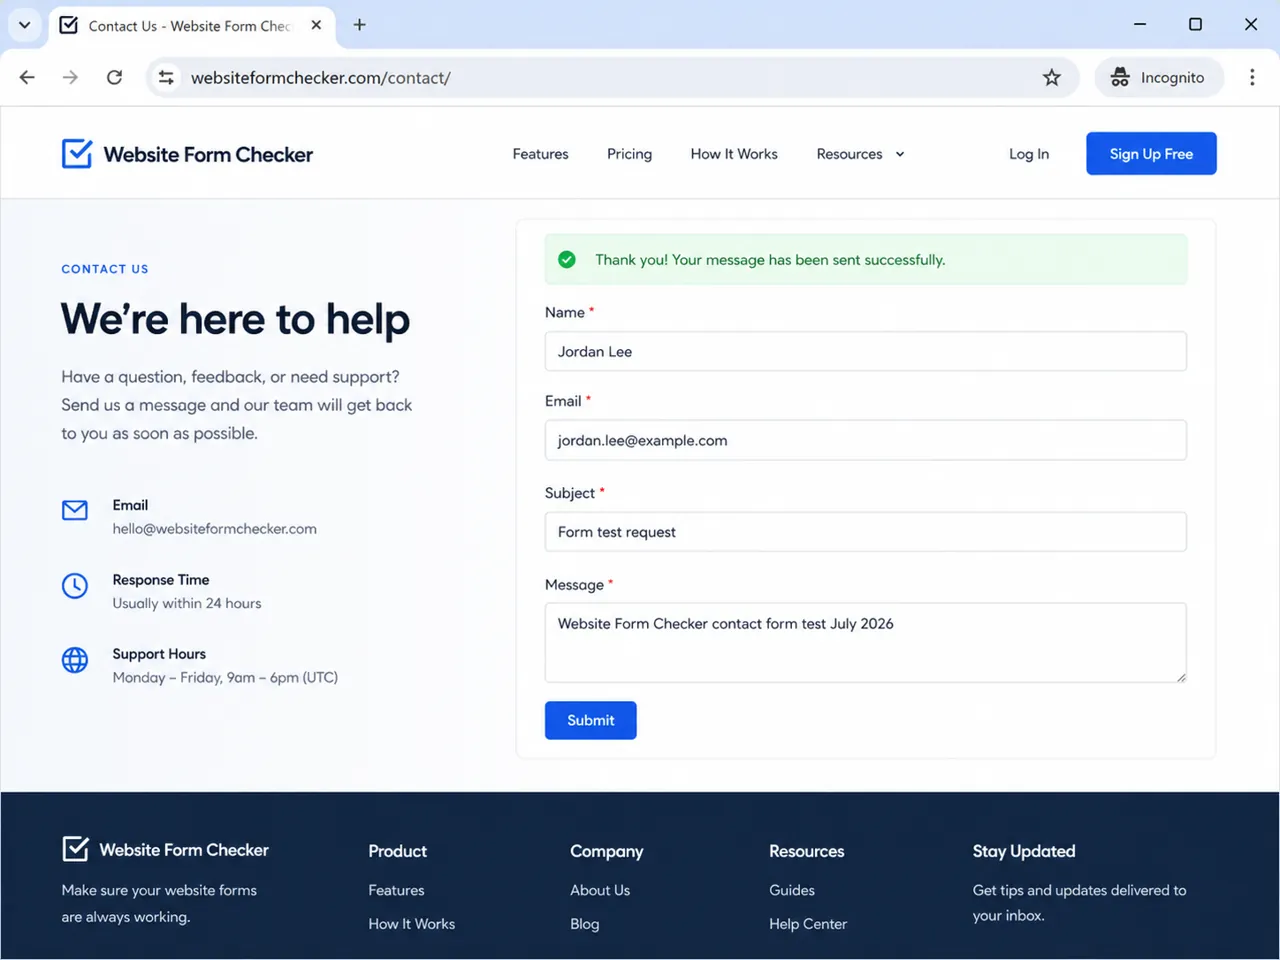Click the Website Form Checker header title
The width and height of the screenshot is (1280, 960).
pos(208,154)
